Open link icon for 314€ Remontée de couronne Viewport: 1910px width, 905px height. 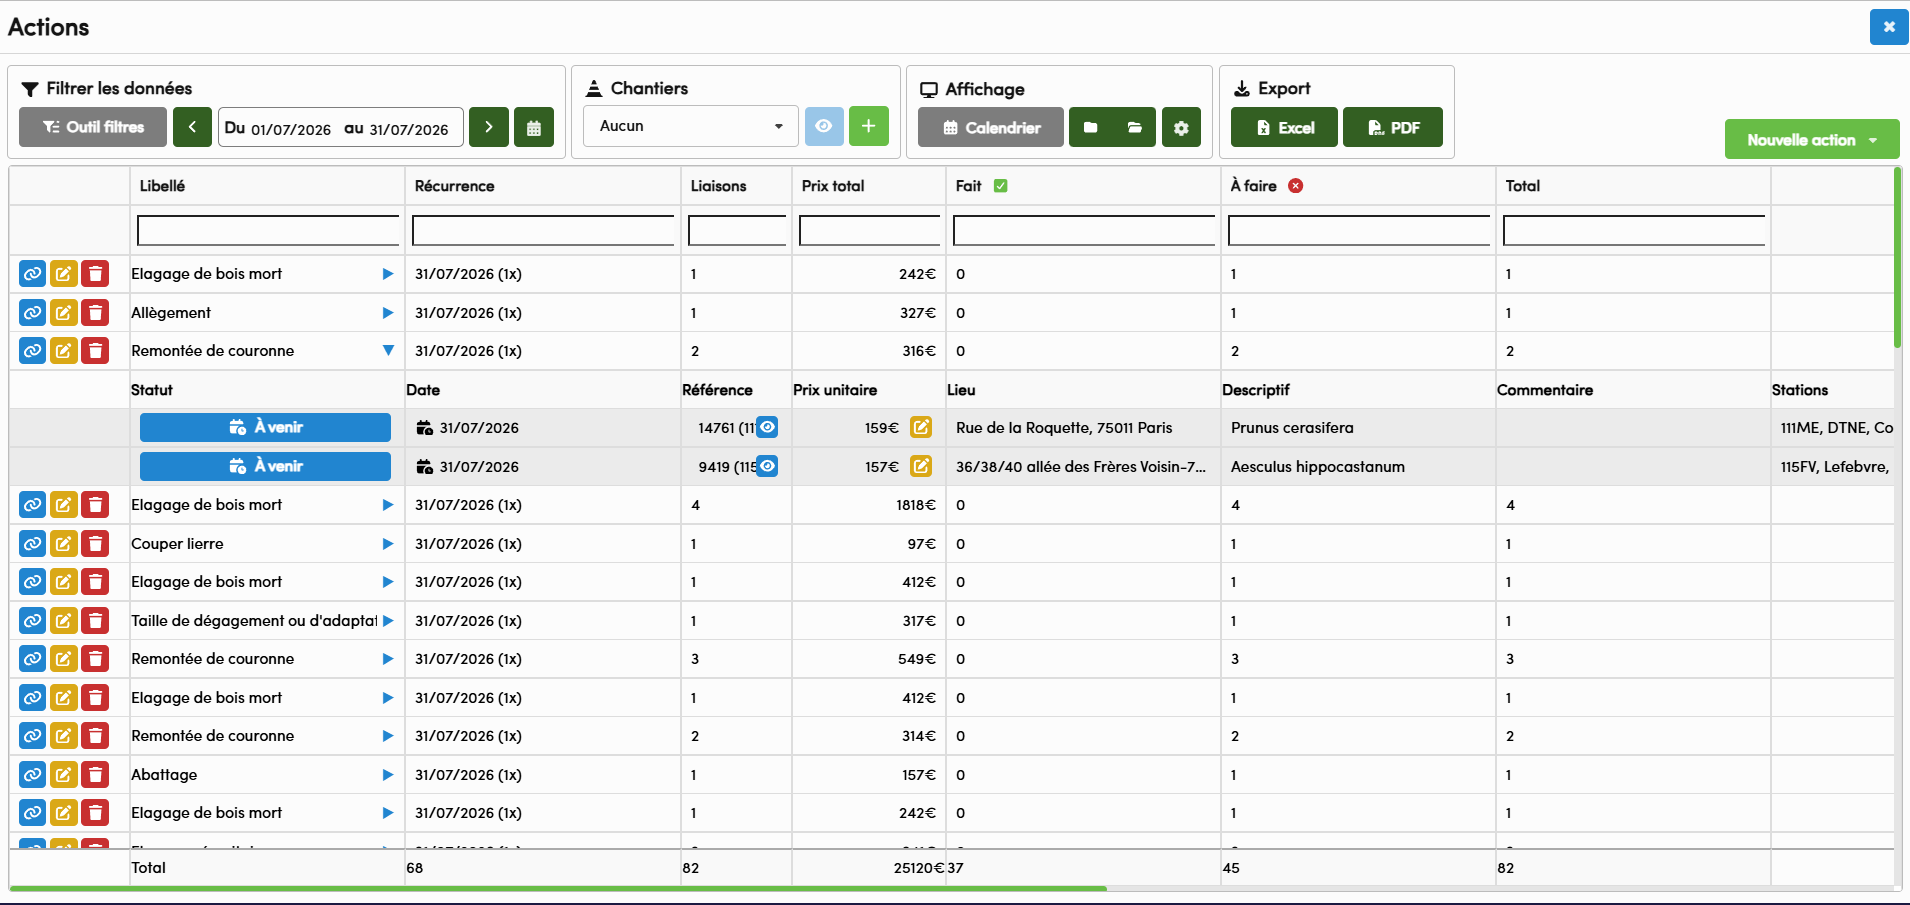pos(32,736)
